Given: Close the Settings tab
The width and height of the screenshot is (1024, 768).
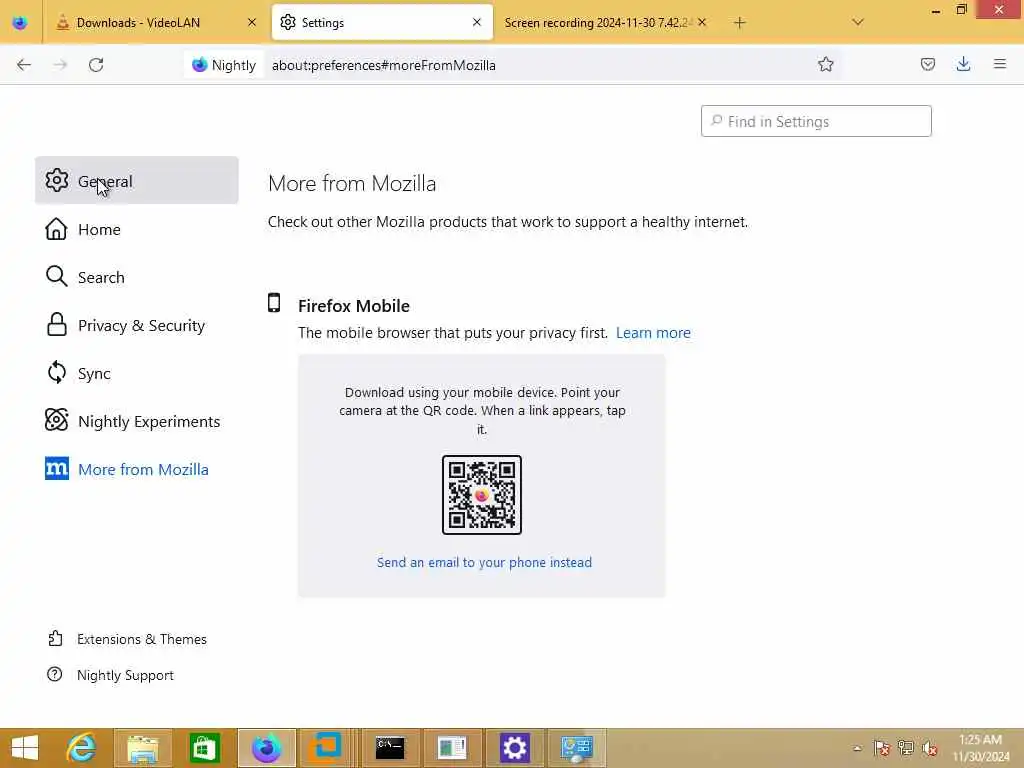Looking at the screenshot, I should (x=477, y=23).
